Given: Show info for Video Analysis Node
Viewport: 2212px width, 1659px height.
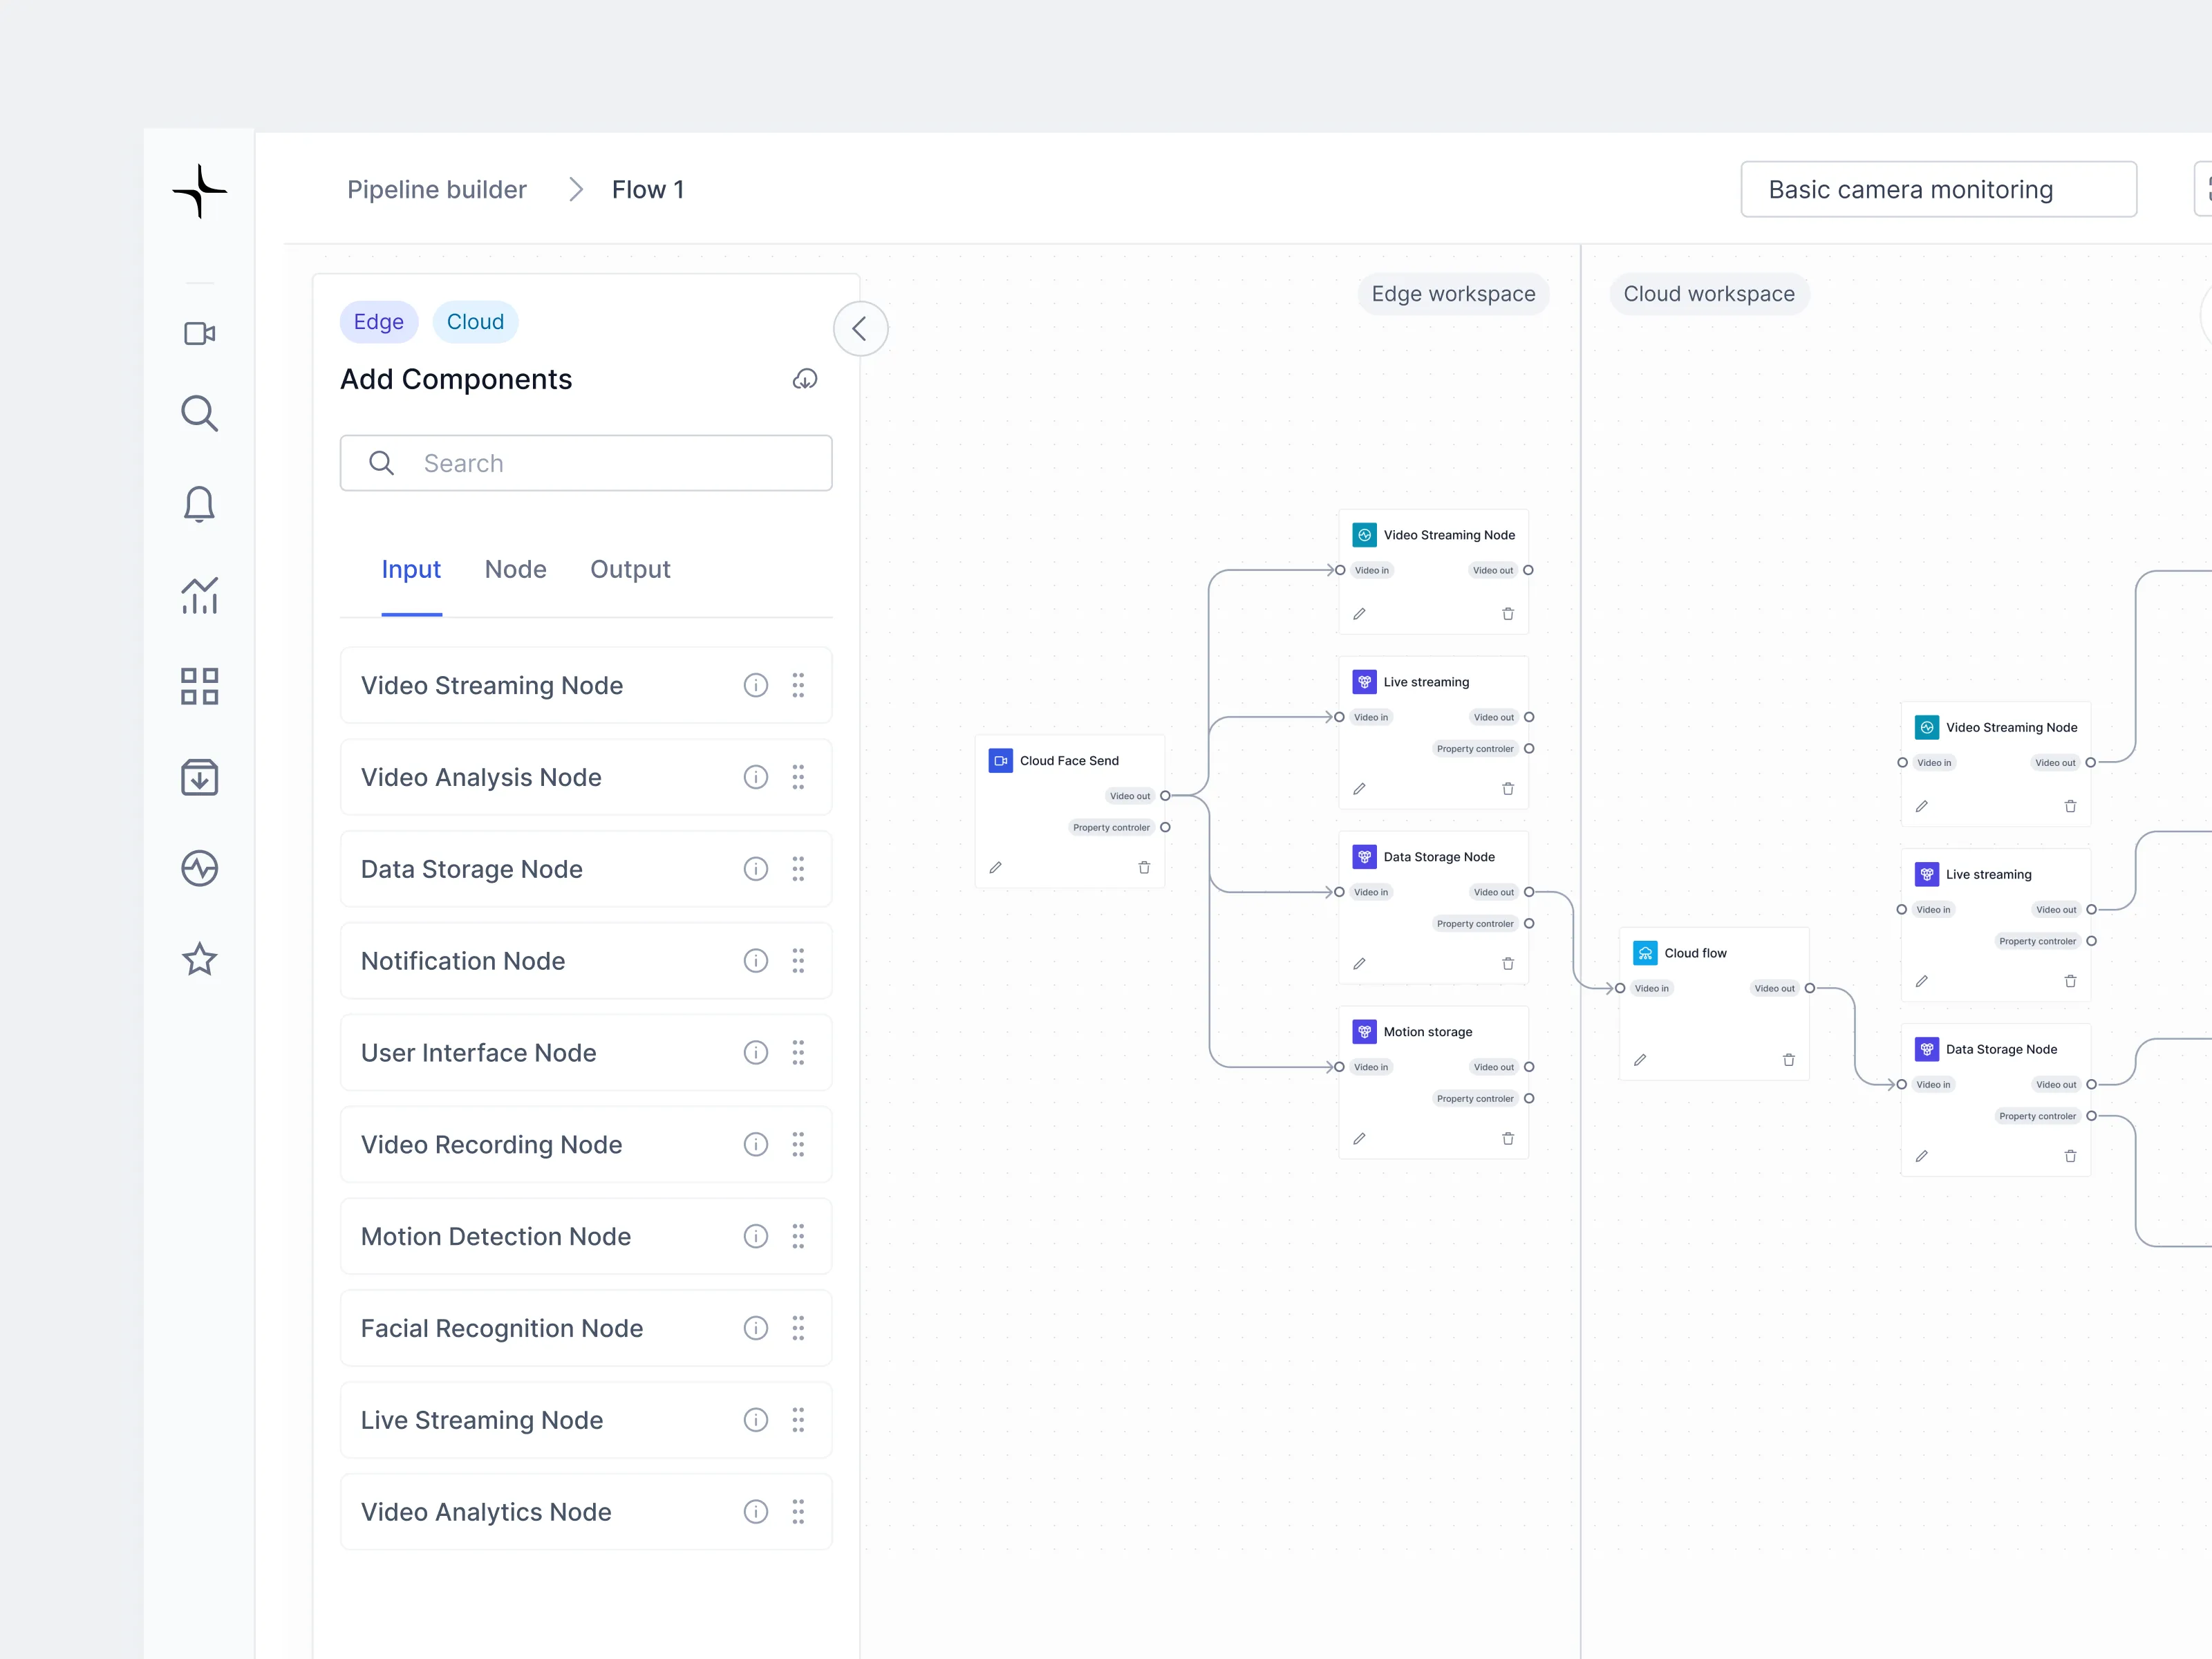Looking at the screenshot, I should [x=756, y=777].
